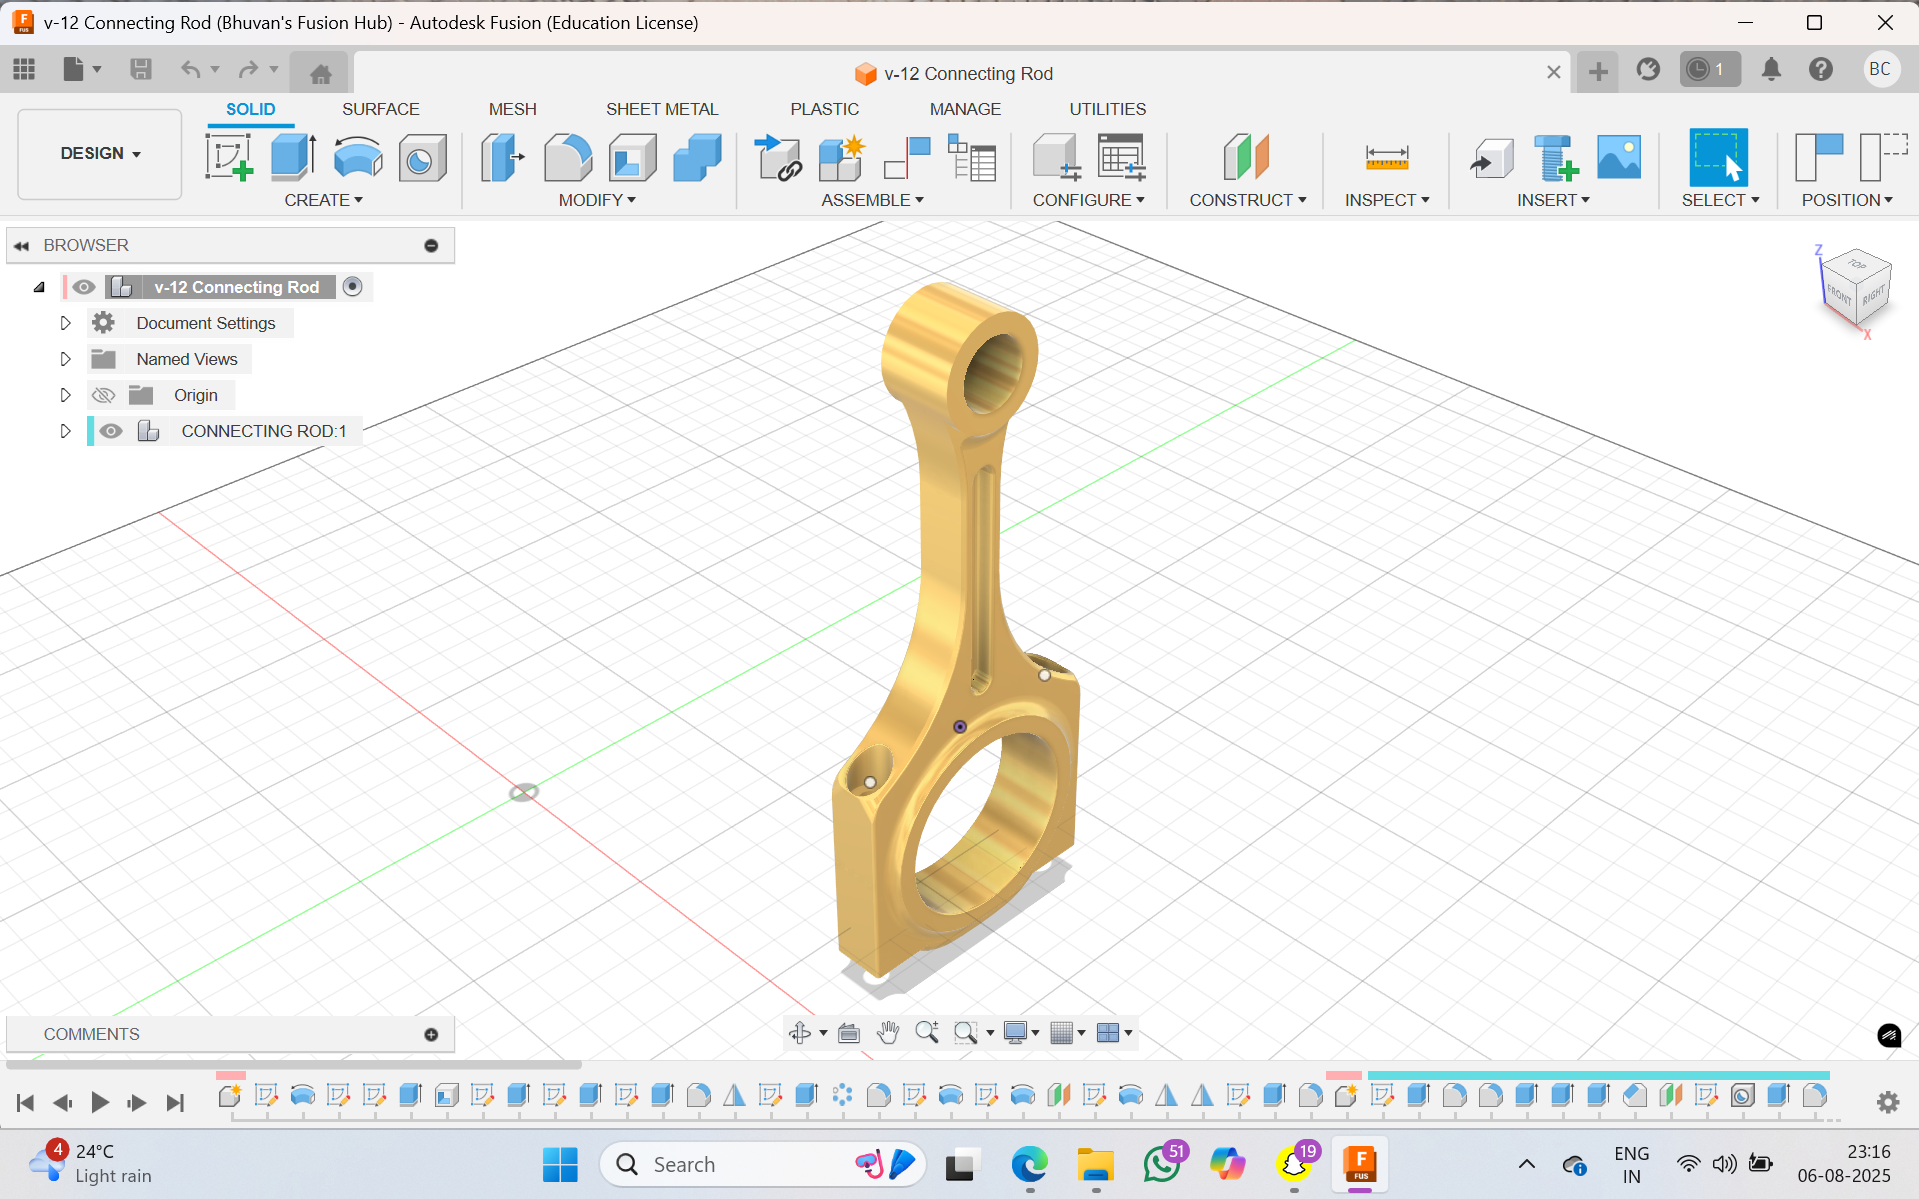
Task: Open the Help question mark
Action: (x=1821, y=69)
